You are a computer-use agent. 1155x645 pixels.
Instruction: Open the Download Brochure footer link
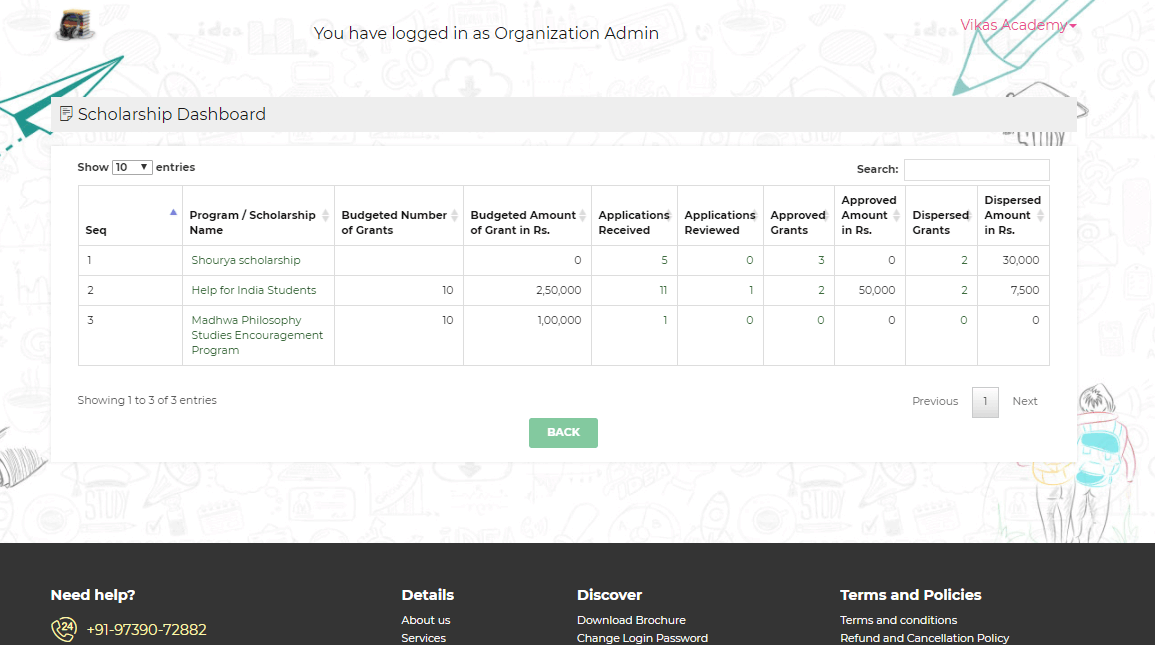[631, 620]
